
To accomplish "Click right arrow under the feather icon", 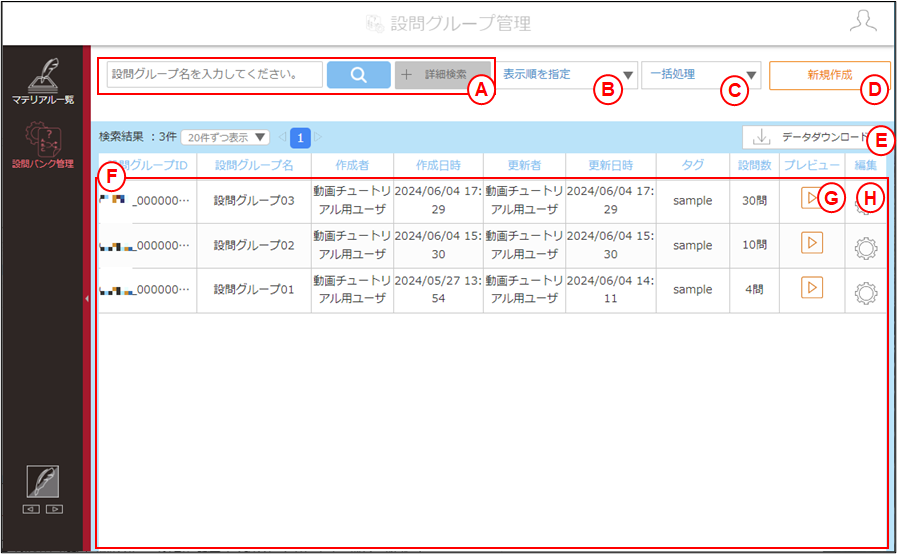I will click(x=54, y=509).
